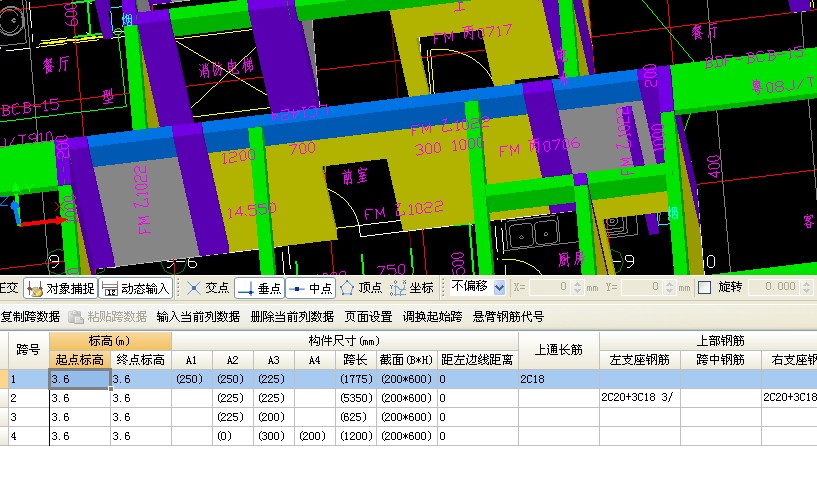
Task: Check the 旋转 rotate checkbox
Action: click(x=704, y=287)
